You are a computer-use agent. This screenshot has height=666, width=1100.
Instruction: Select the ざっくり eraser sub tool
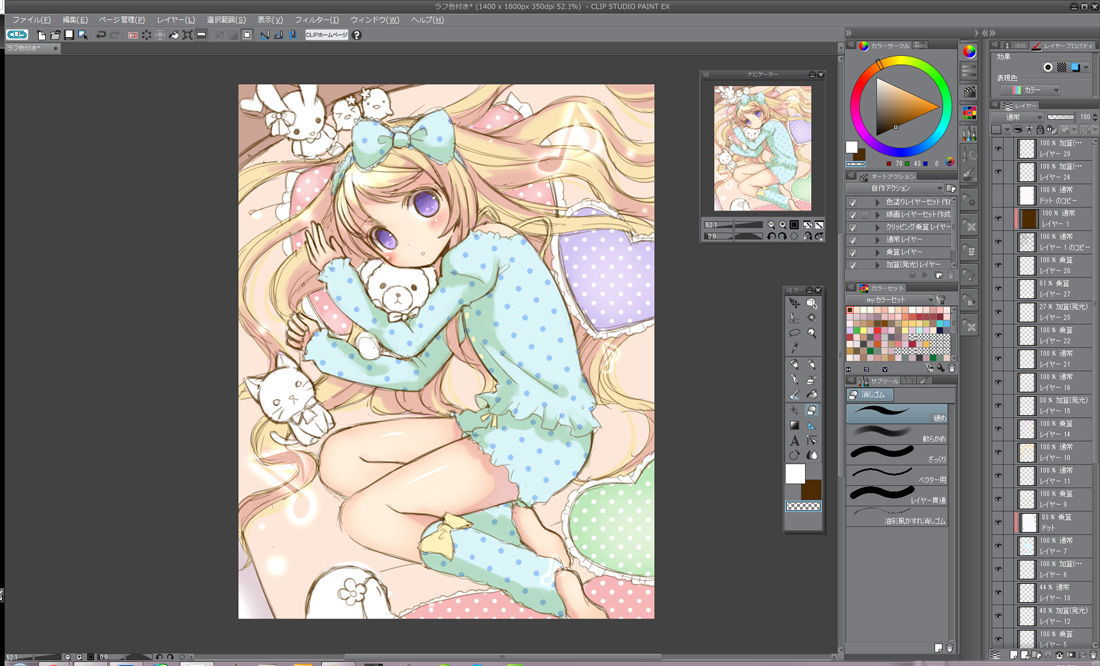pos(897,453)
